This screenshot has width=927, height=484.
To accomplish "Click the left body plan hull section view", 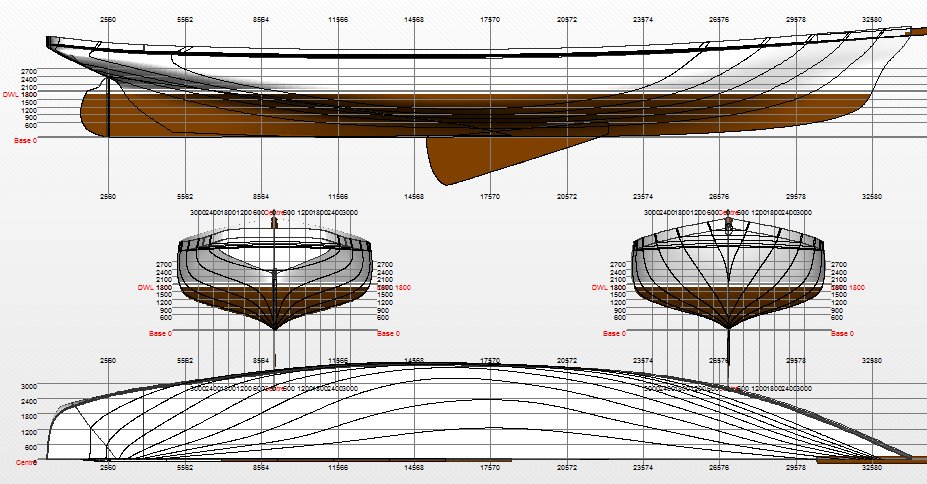I will tap(274, 275).
